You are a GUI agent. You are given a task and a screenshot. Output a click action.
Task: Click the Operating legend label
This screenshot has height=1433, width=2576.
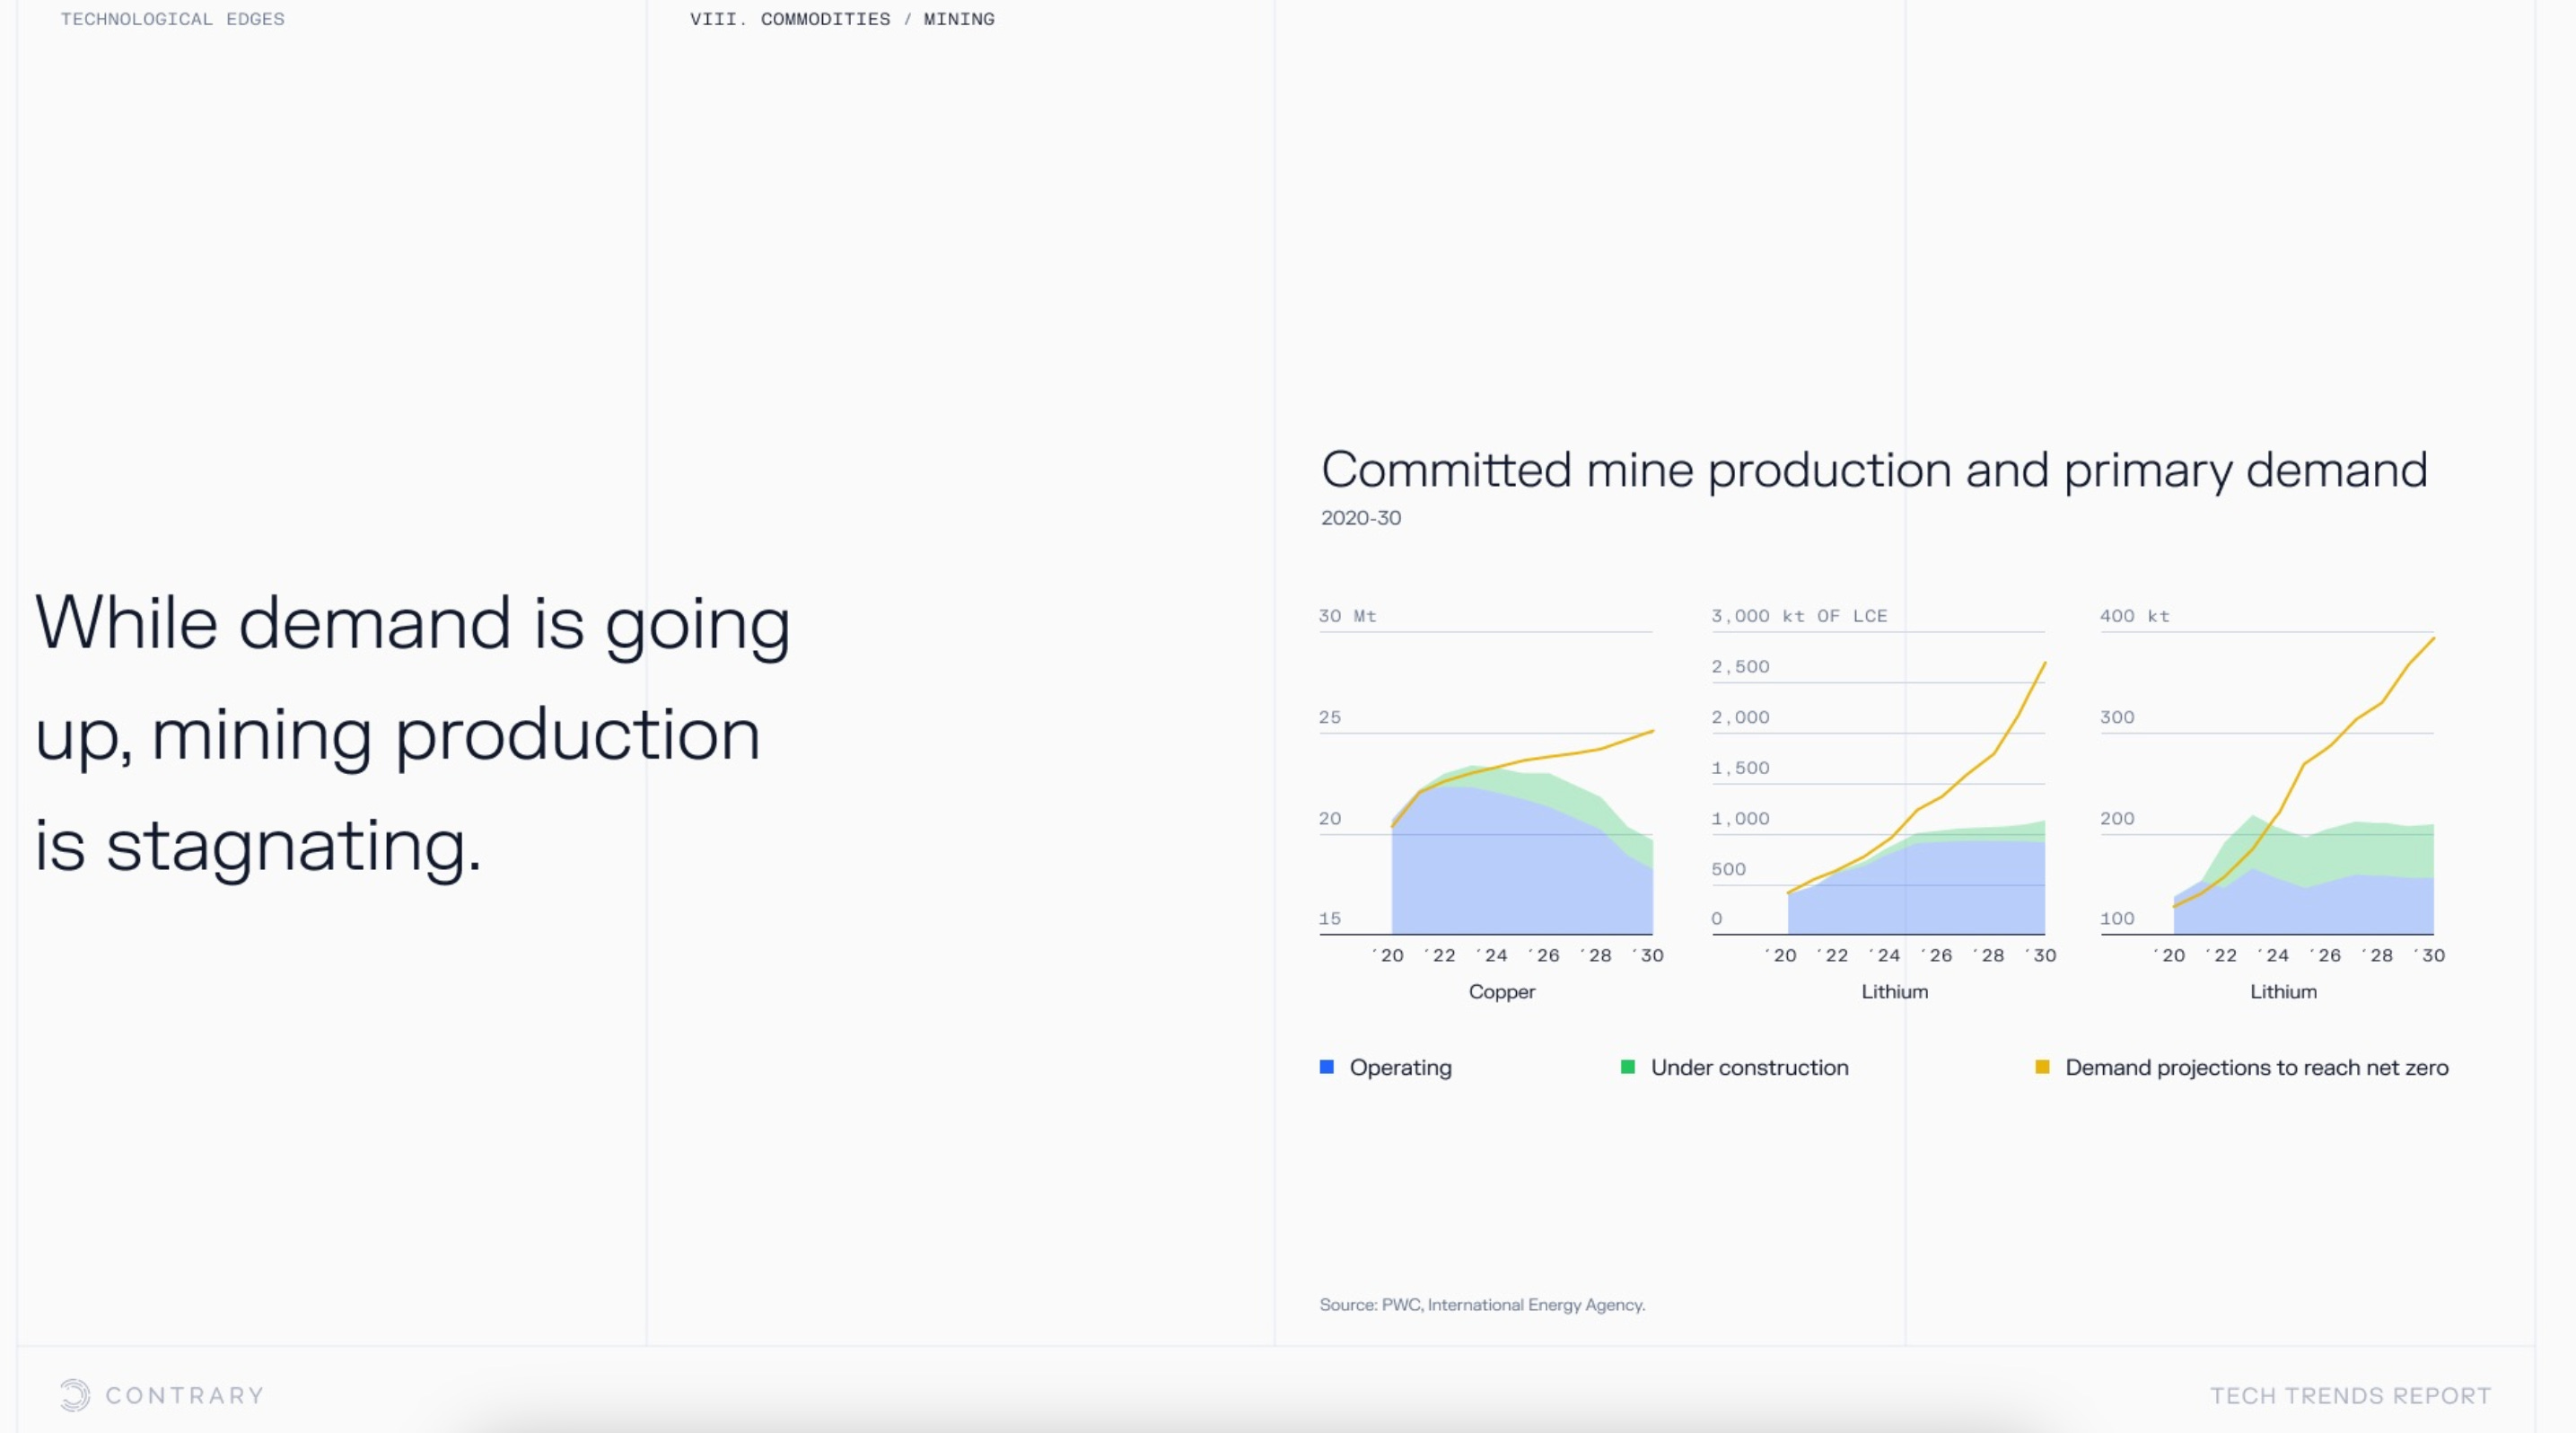[1400, 1067]
